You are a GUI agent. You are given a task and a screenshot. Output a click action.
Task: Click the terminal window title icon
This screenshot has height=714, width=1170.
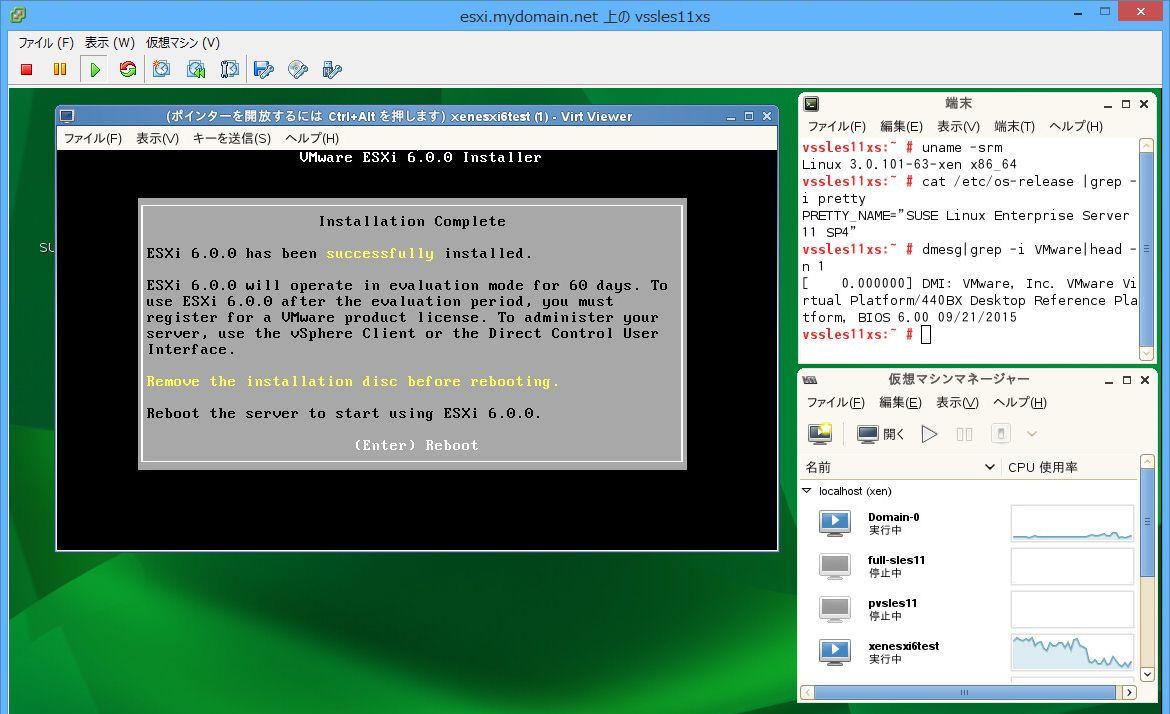tap(812, 104)
